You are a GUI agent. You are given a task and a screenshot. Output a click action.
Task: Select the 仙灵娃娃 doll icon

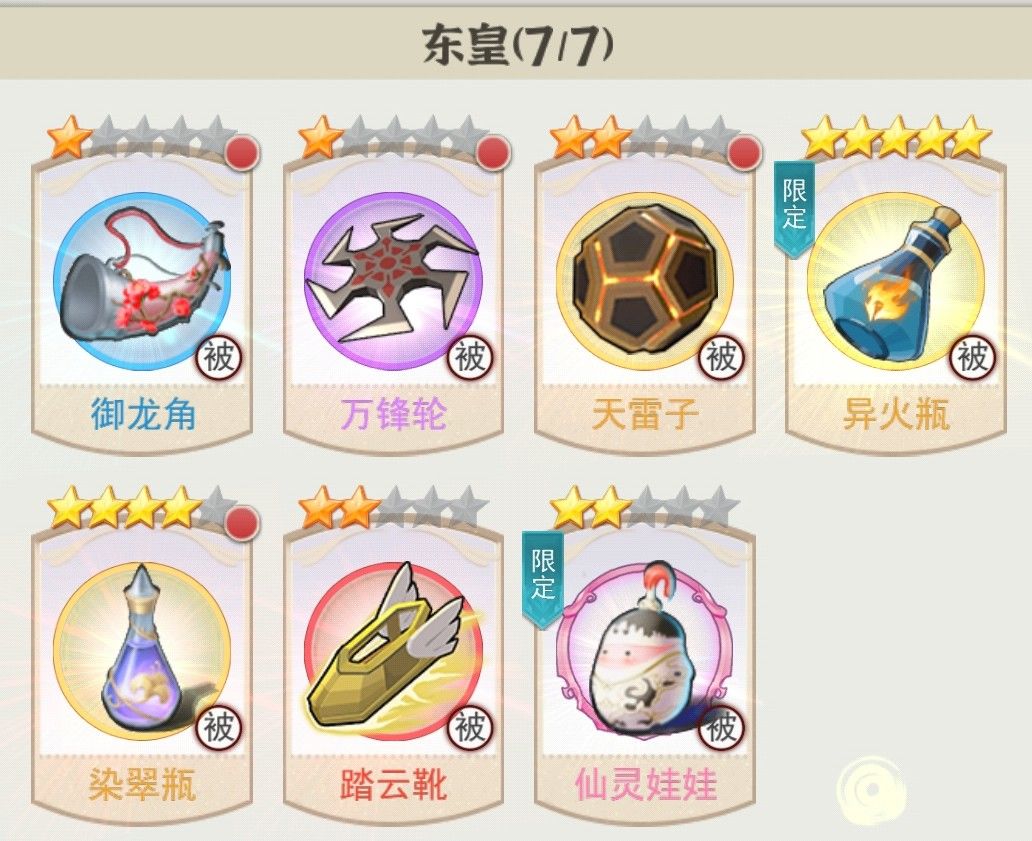[x=645, y=651]
